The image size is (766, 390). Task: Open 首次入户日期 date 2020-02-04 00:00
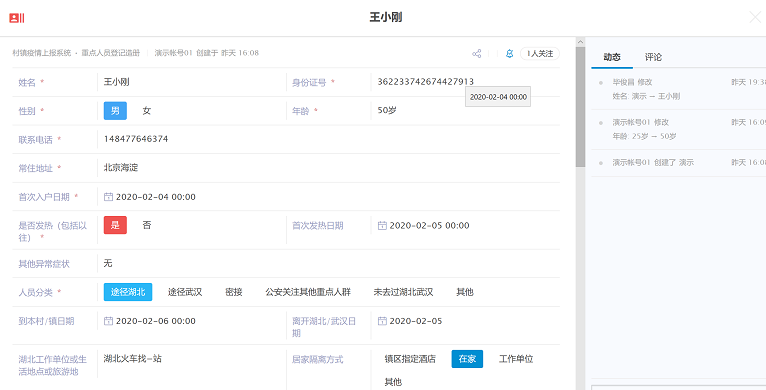click(156, 197)
